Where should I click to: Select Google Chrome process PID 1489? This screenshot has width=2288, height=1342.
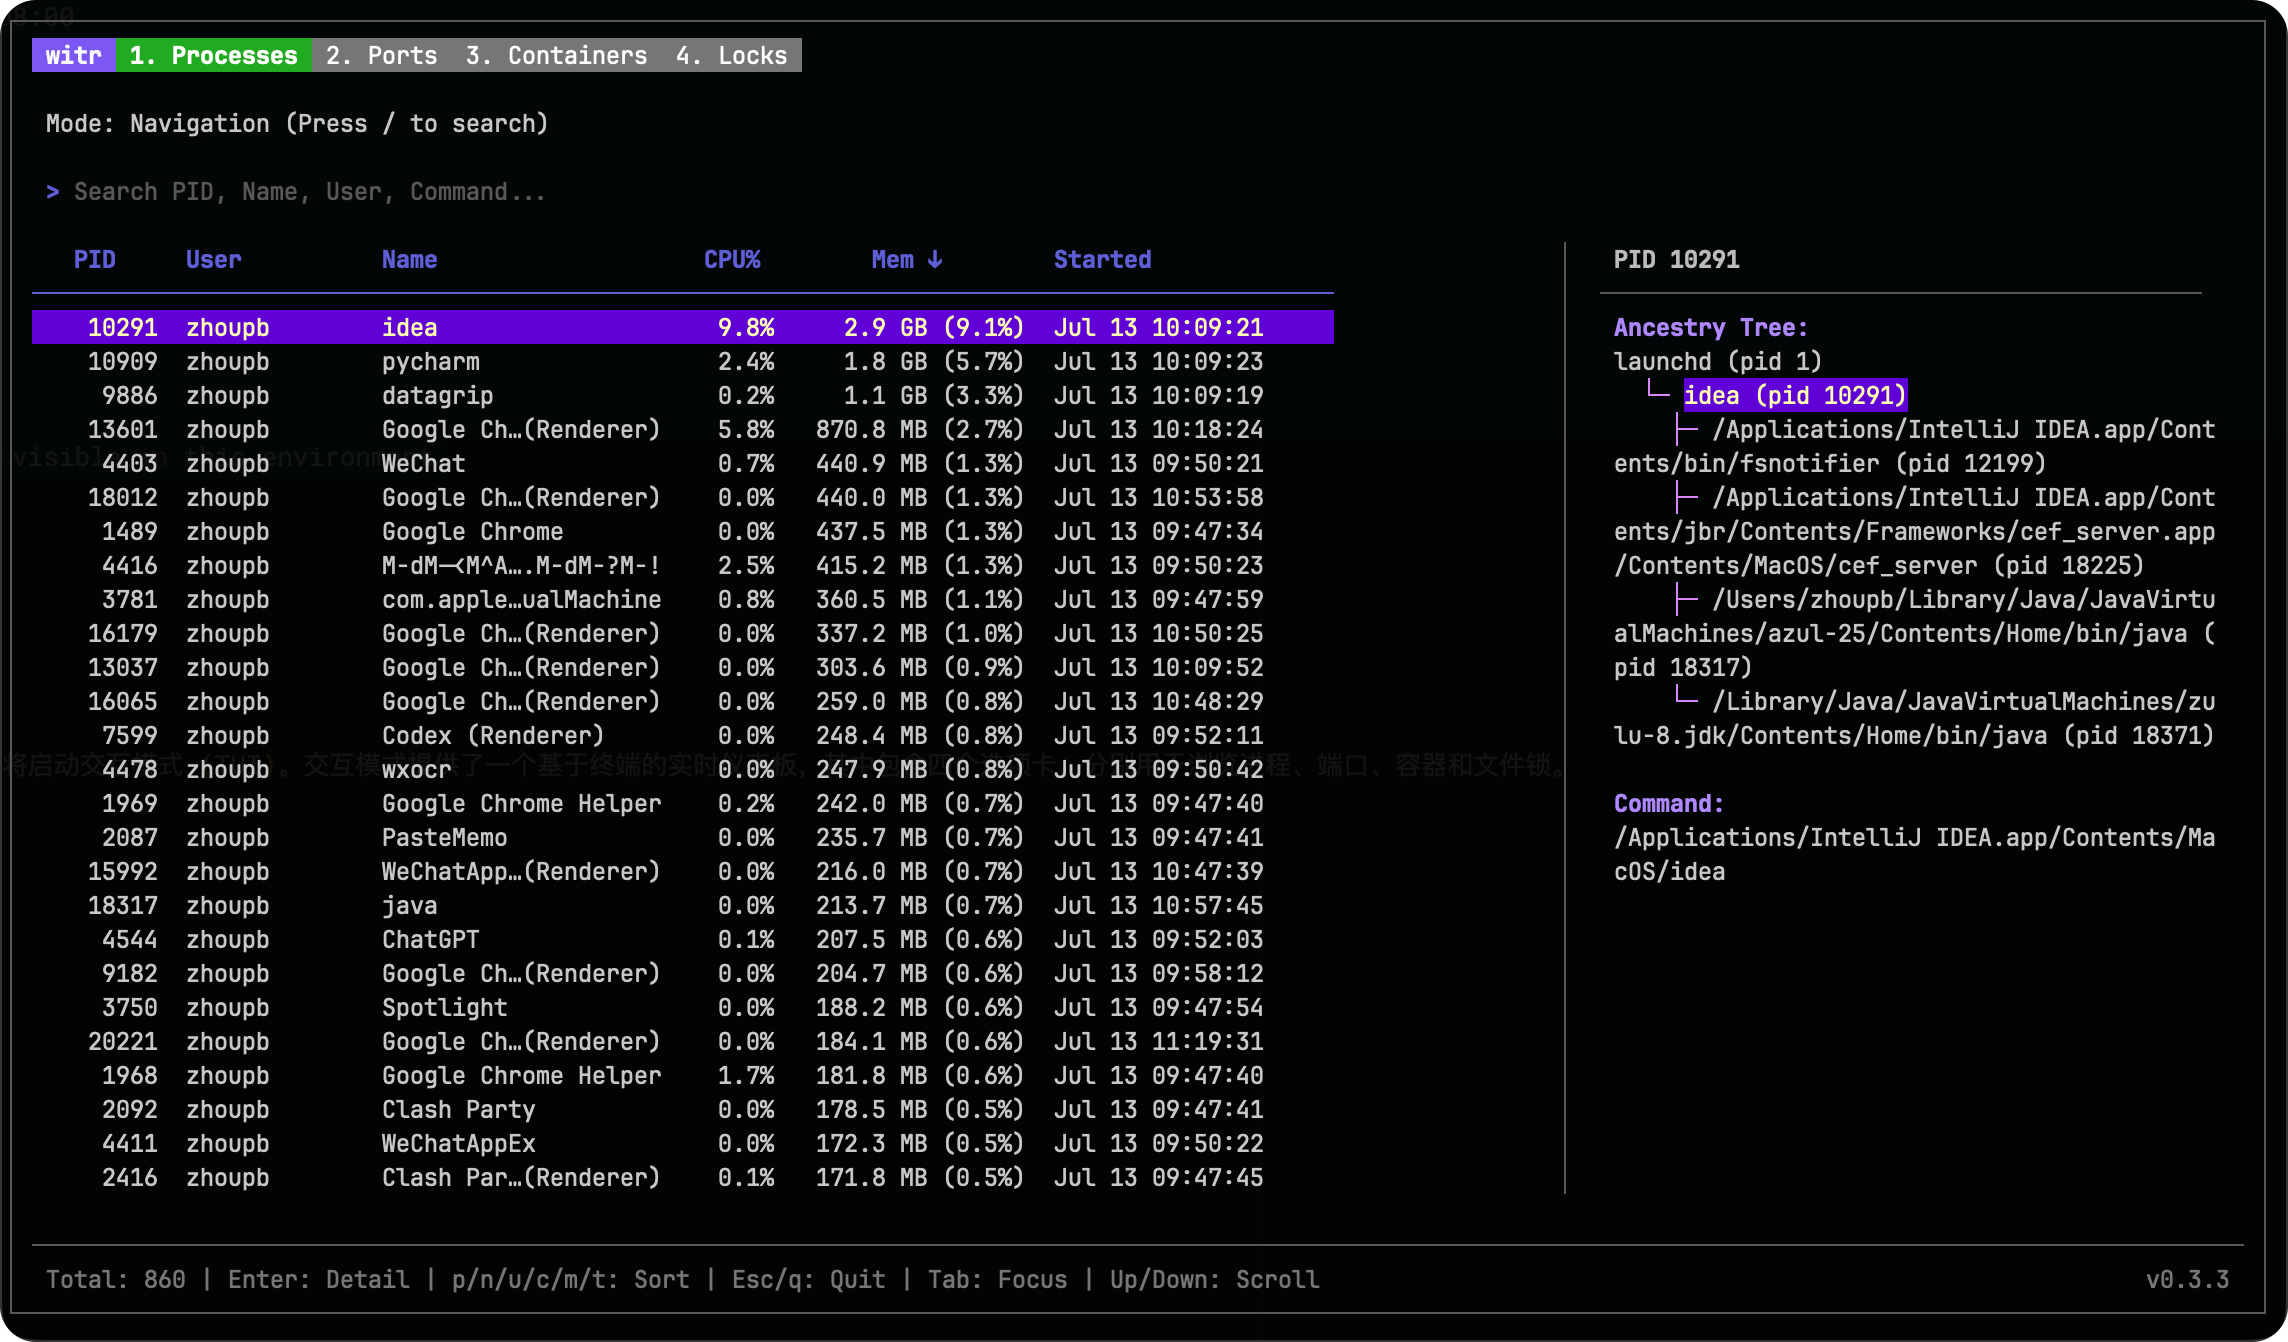(x=683, y=531)
